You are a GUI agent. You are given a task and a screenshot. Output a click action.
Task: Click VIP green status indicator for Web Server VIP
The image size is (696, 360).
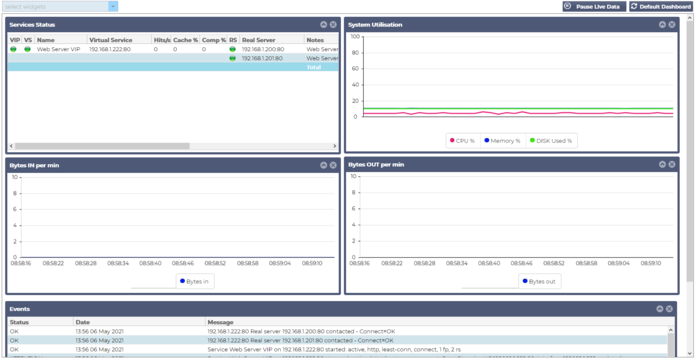pyautogui.click(x=13, y=49)
